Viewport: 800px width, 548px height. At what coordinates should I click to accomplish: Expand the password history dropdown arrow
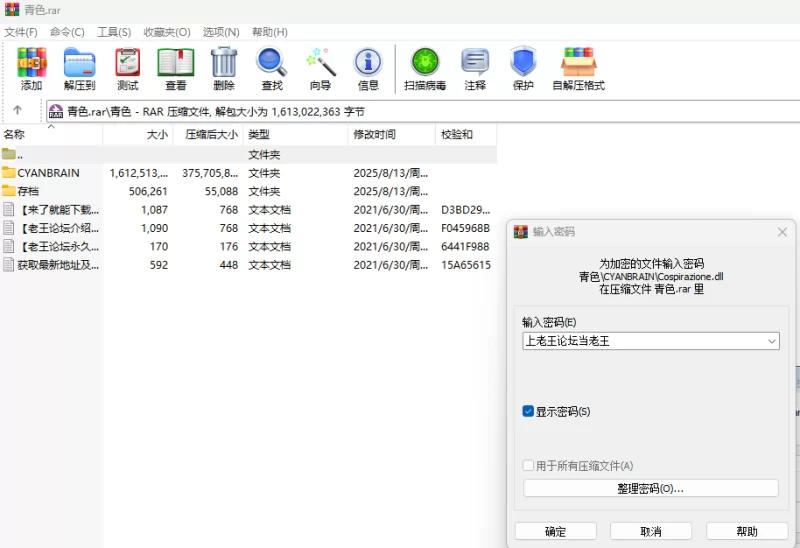[x=771, y=341]
